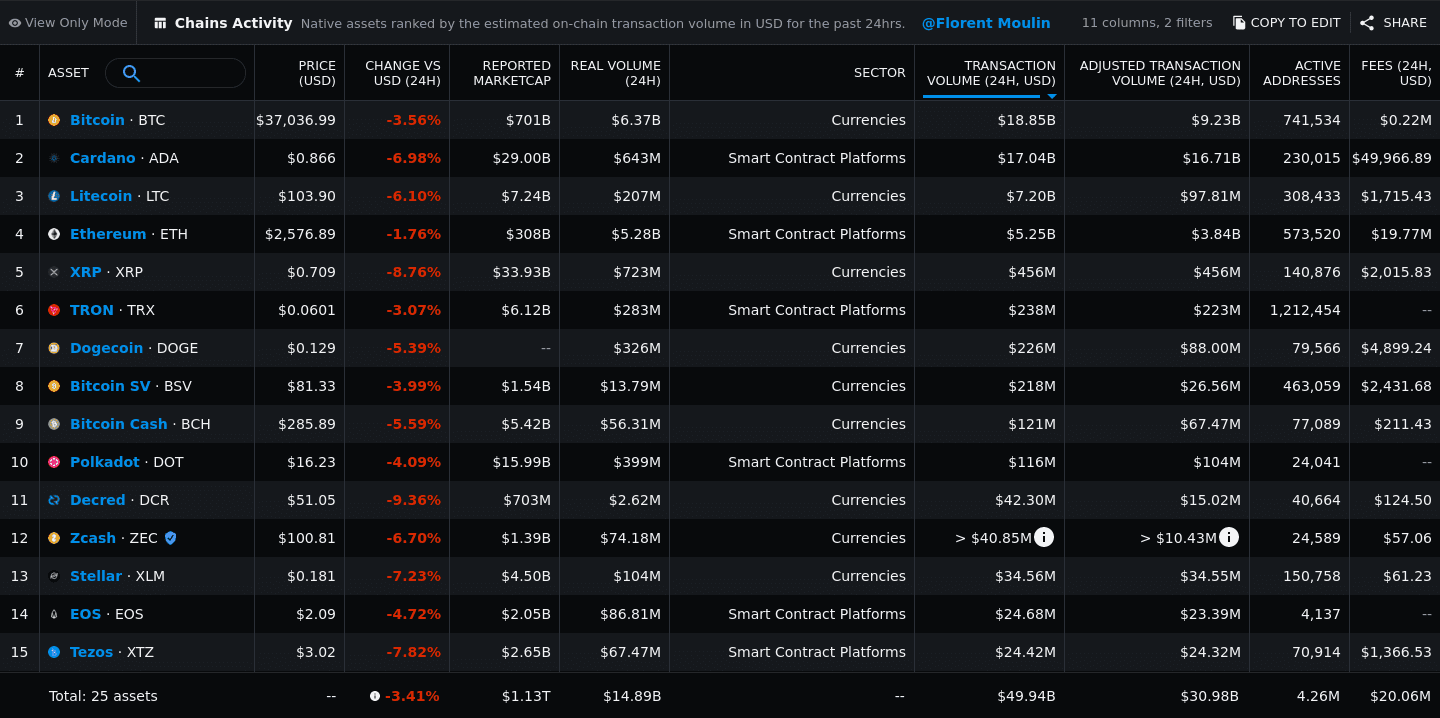Click the verified badge next to Zcash ZEC

[170, 537]
